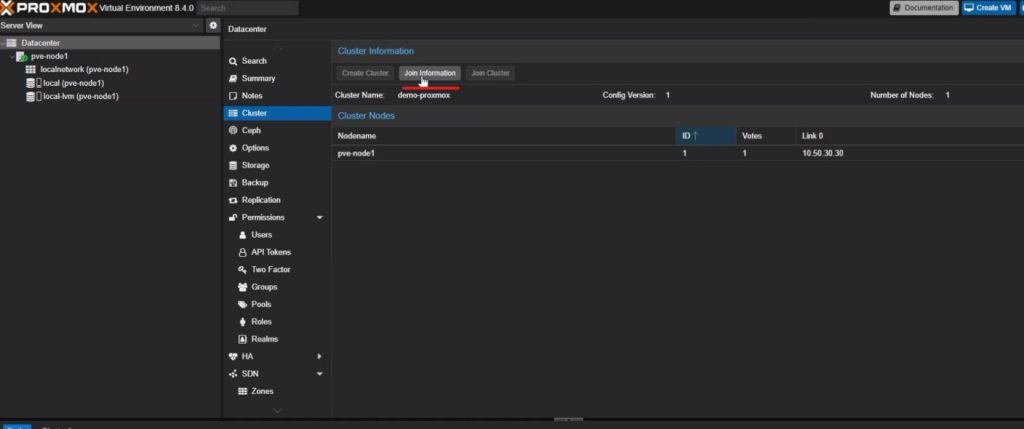
Task: Open the Cluster menu item
Action: coord(277,113)
